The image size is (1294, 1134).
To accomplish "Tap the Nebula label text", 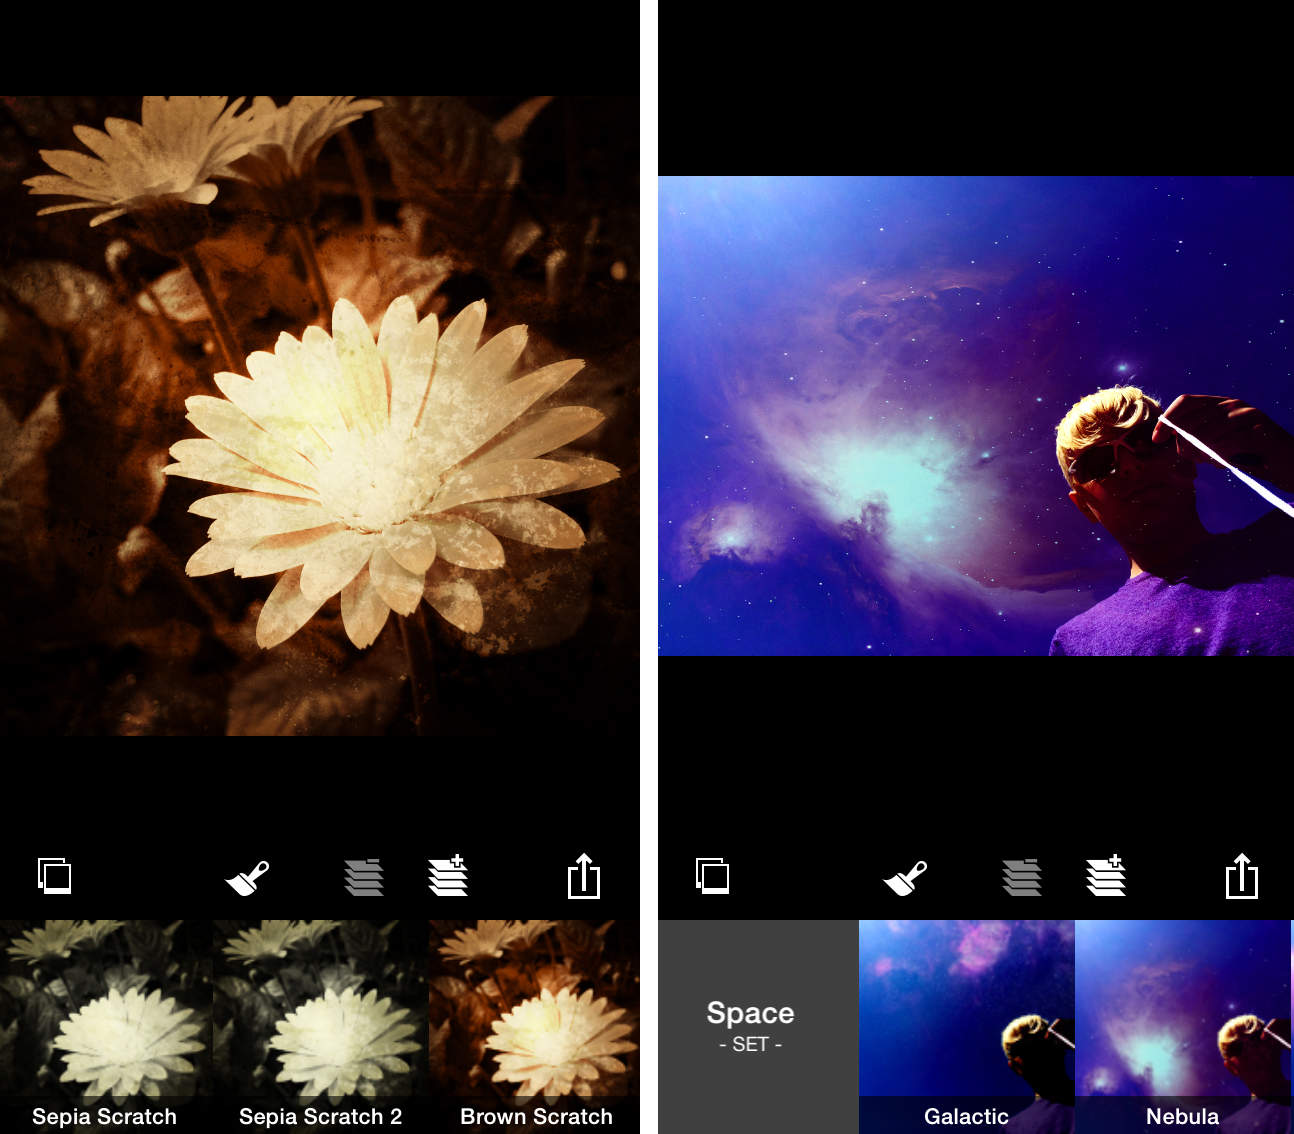I will 1184,1116.
